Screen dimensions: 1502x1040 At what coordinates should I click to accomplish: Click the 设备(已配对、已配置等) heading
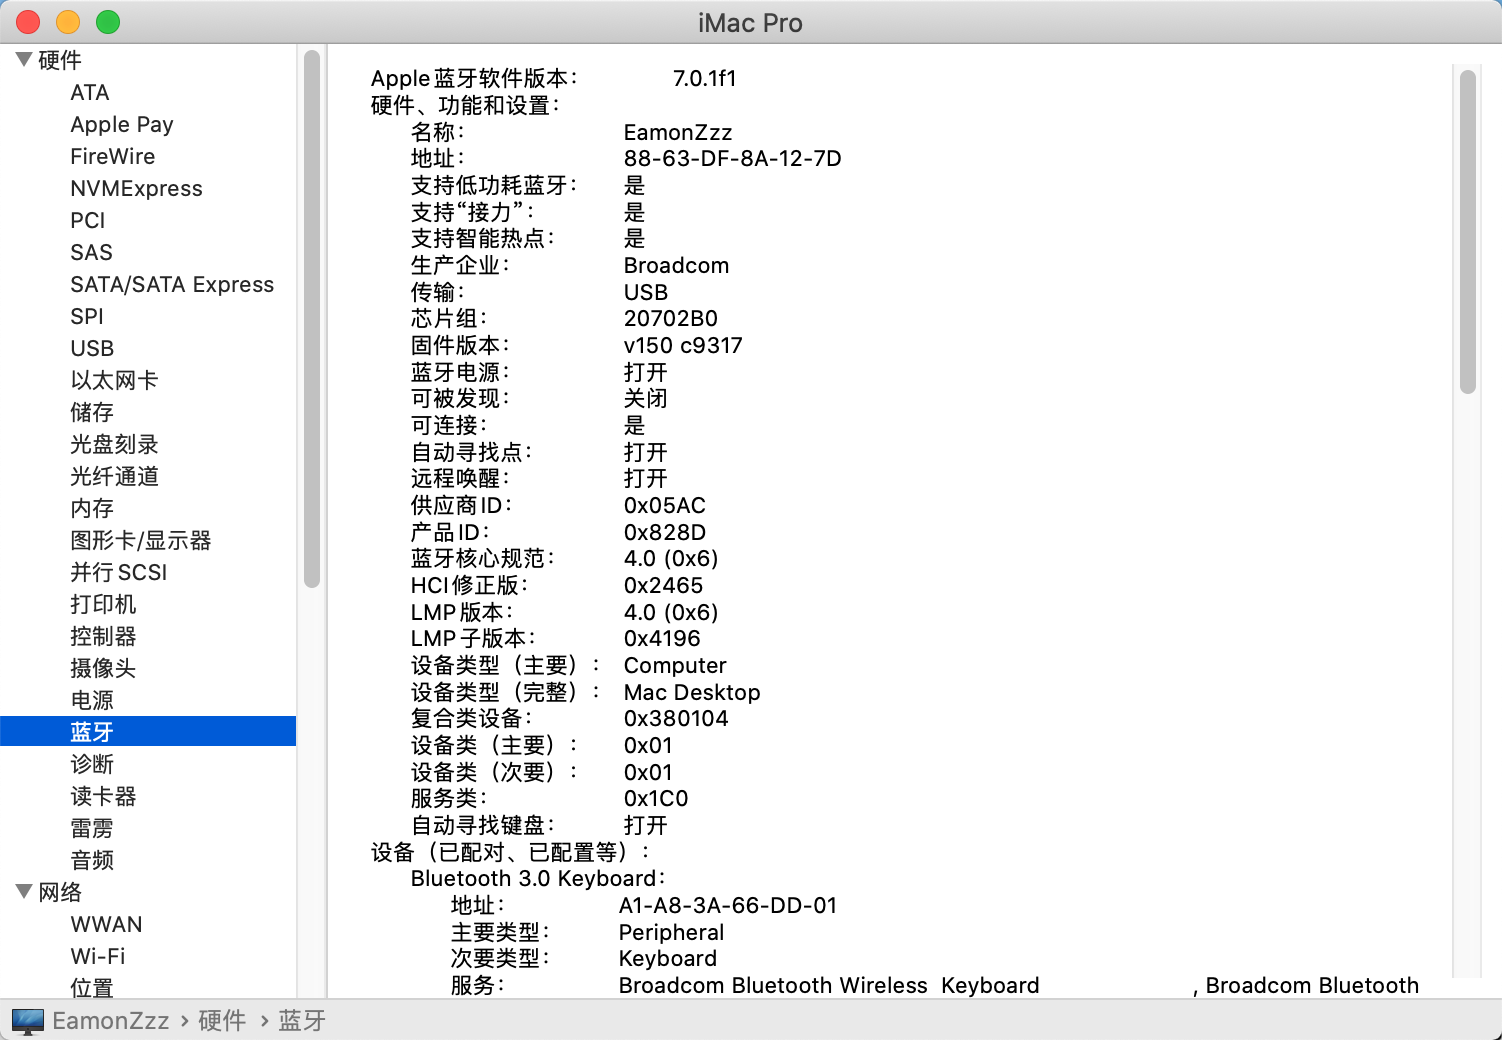[x=510, y=852]
